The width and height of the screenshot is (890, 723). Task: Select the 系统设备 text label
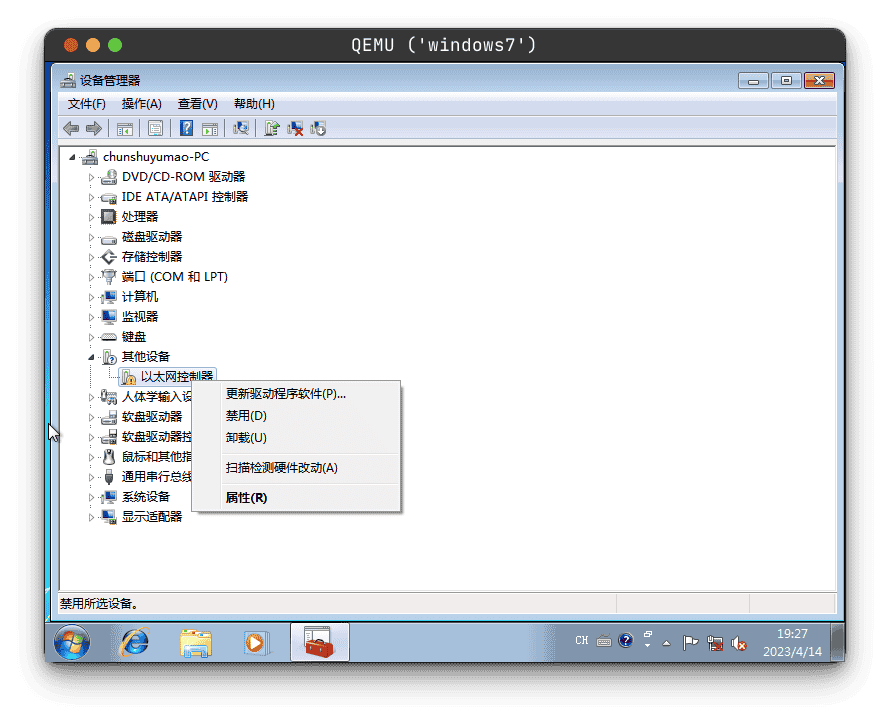(145, 497)
